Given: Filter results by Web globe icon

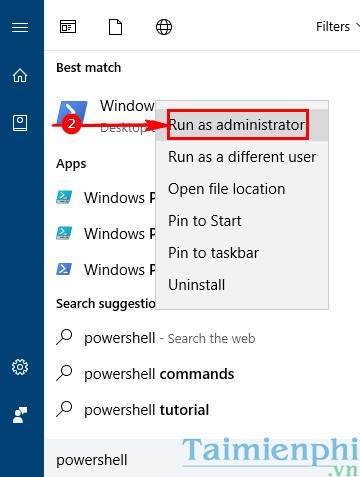Looking at the screenshot, I should click(164, 27).
